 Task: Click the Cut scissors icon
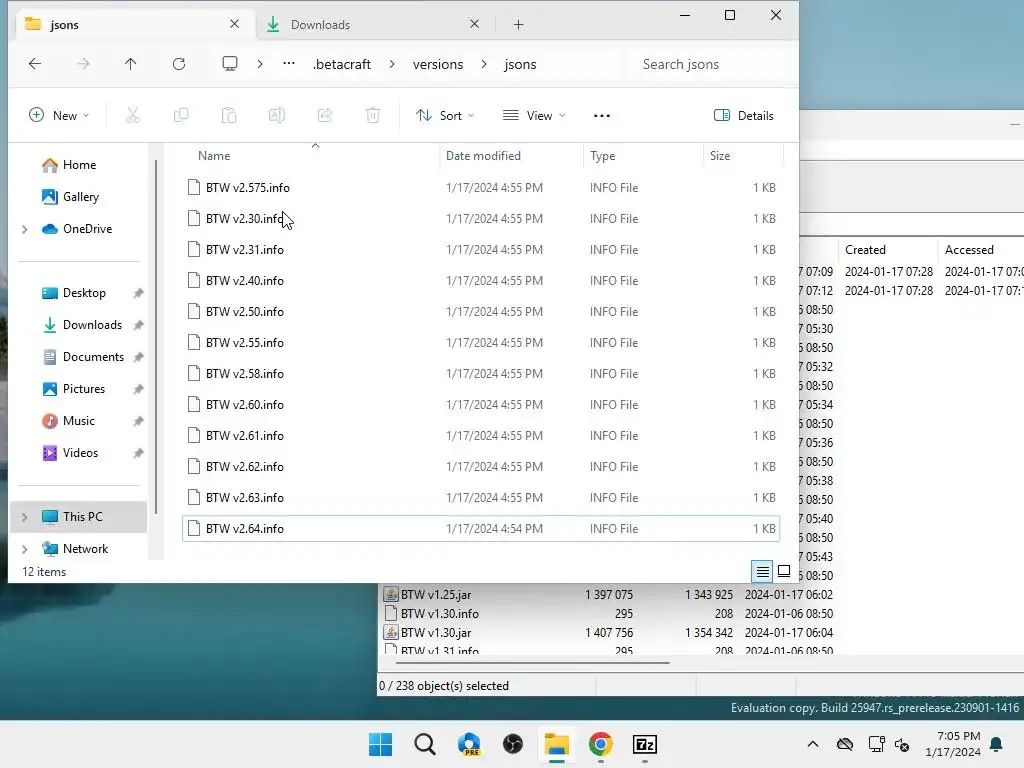pos(133,116)
